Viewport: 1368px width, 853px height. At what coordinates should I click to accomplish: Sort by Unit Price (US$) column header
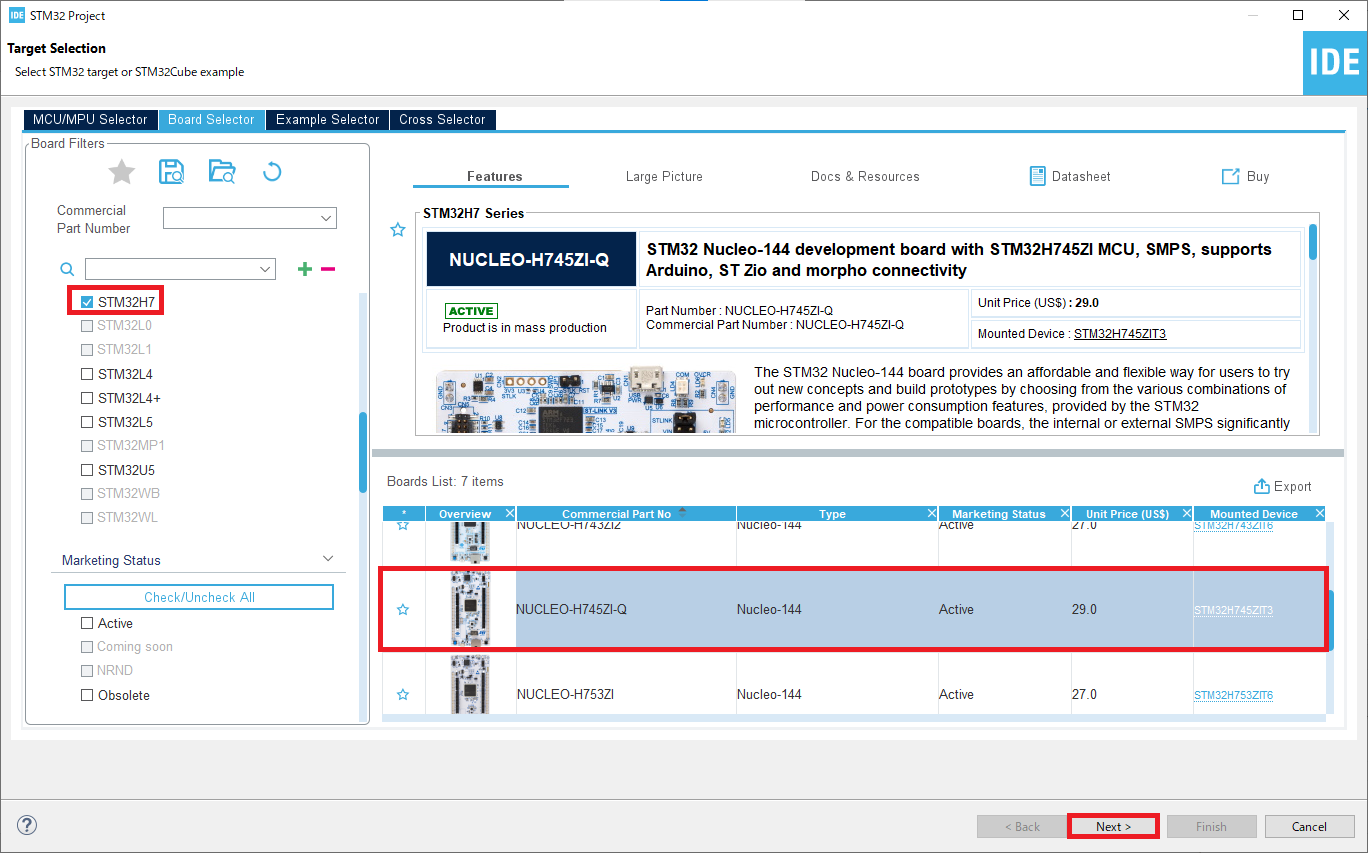[x=1127, y=514]
